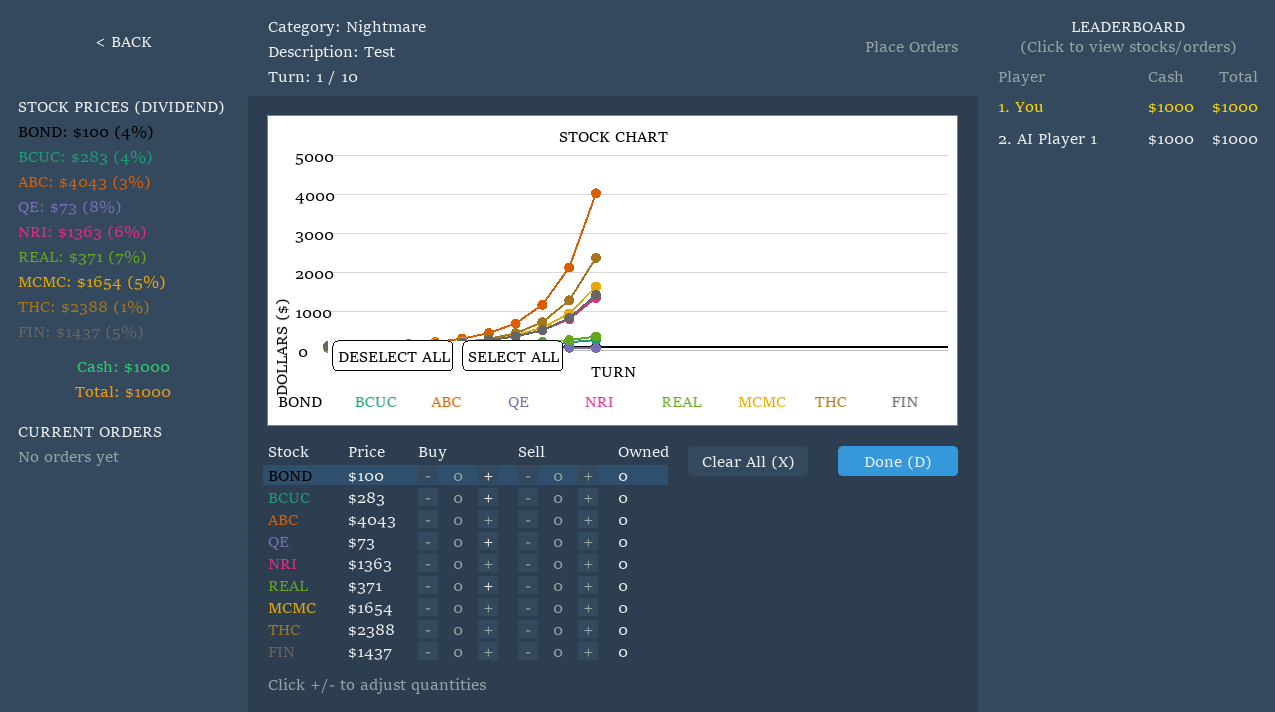Decrease ABC sell quantity with minus
Screen dimensions: 1275x712
528,520
